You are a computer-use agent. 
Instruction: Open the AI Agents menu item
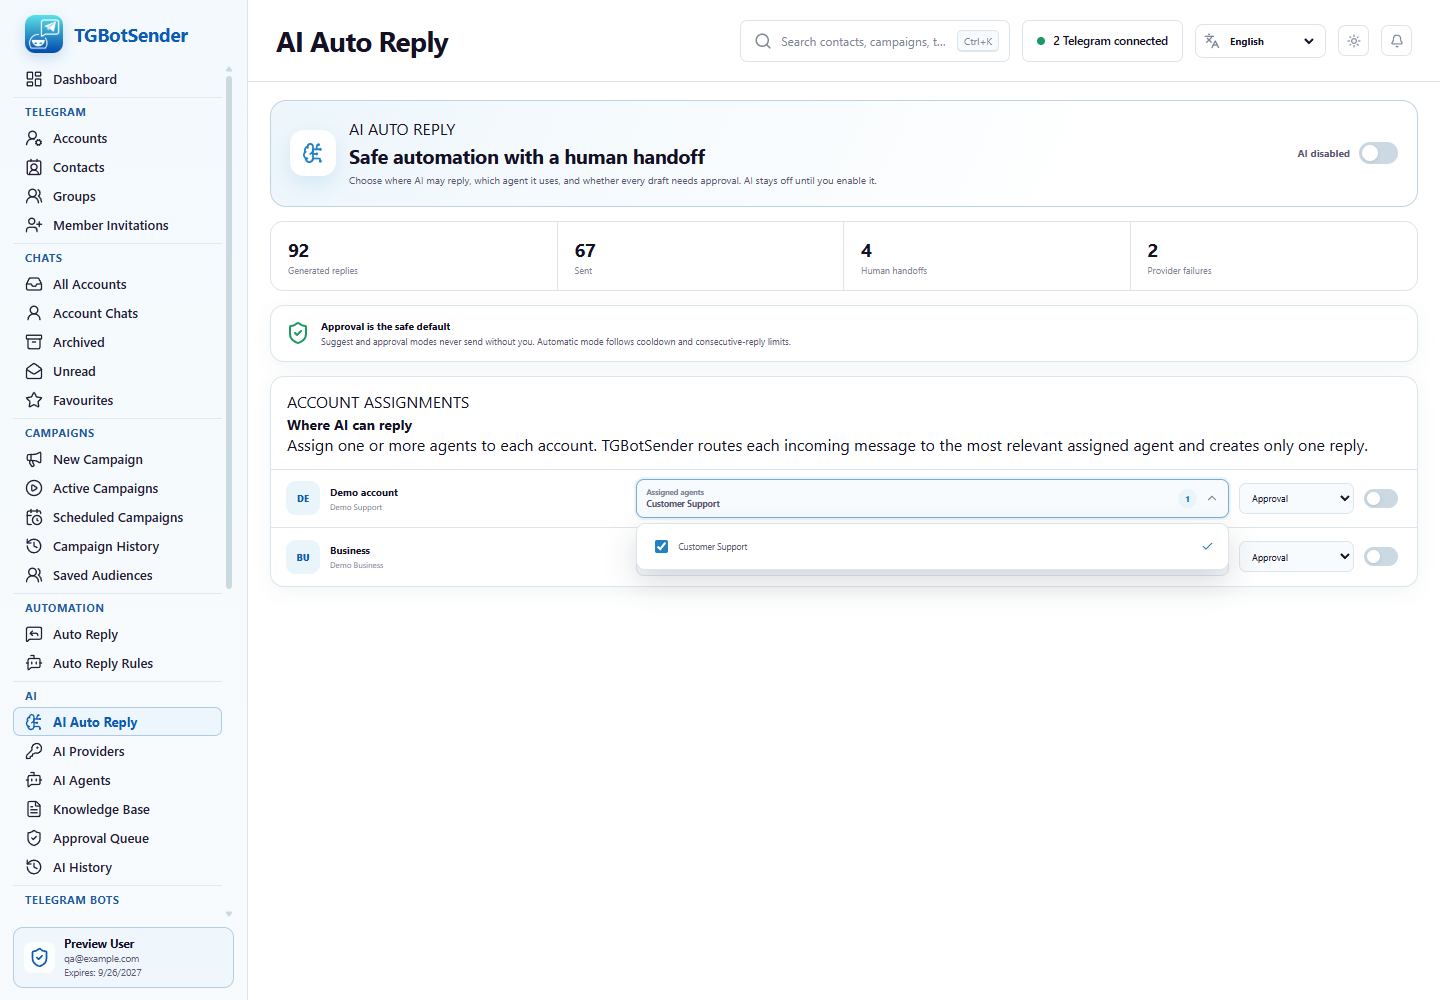coord(117,780)
